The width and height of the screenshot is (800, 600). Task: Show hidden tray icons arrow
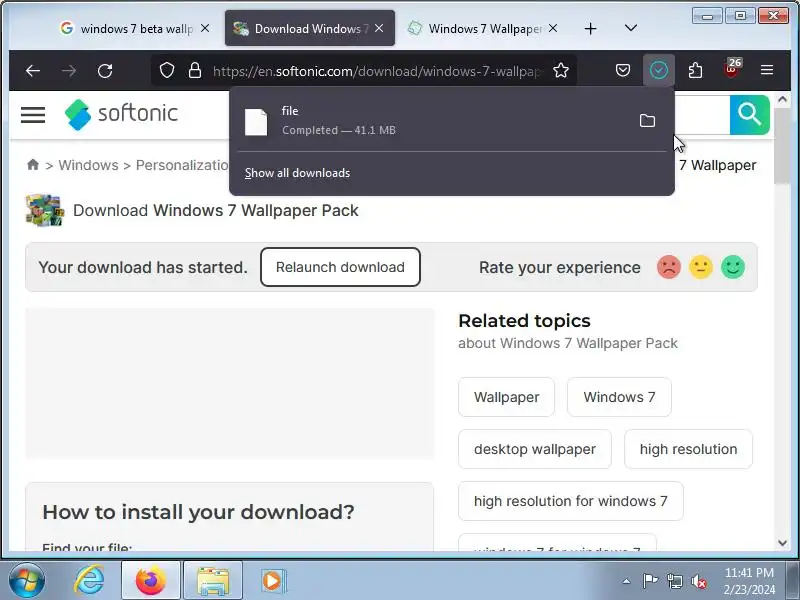point(626,581)
